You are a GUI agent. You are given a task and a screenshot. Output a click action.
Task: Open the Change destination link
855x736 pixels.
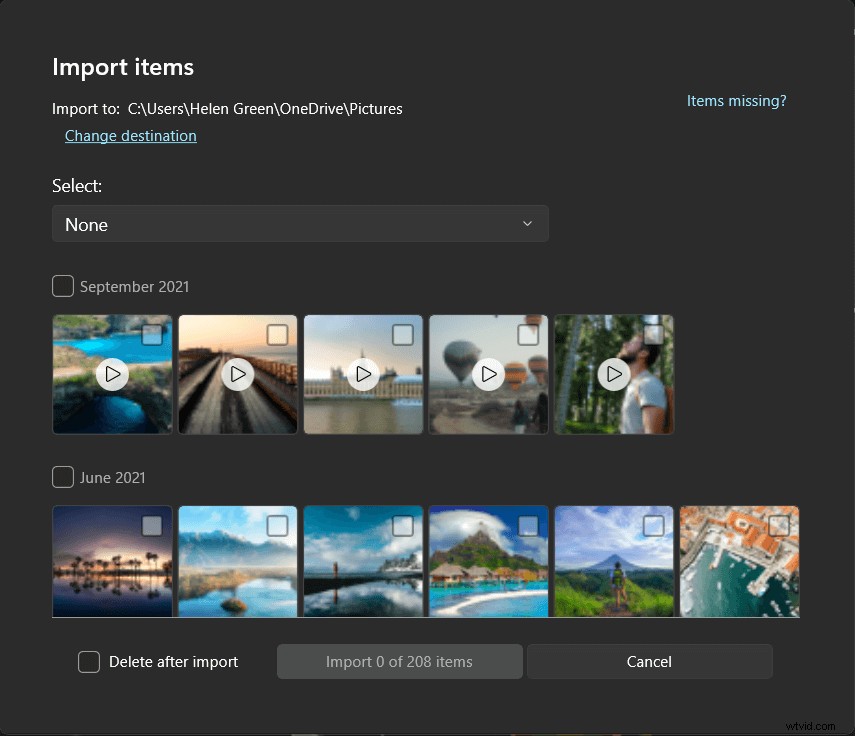pos(130,135)
